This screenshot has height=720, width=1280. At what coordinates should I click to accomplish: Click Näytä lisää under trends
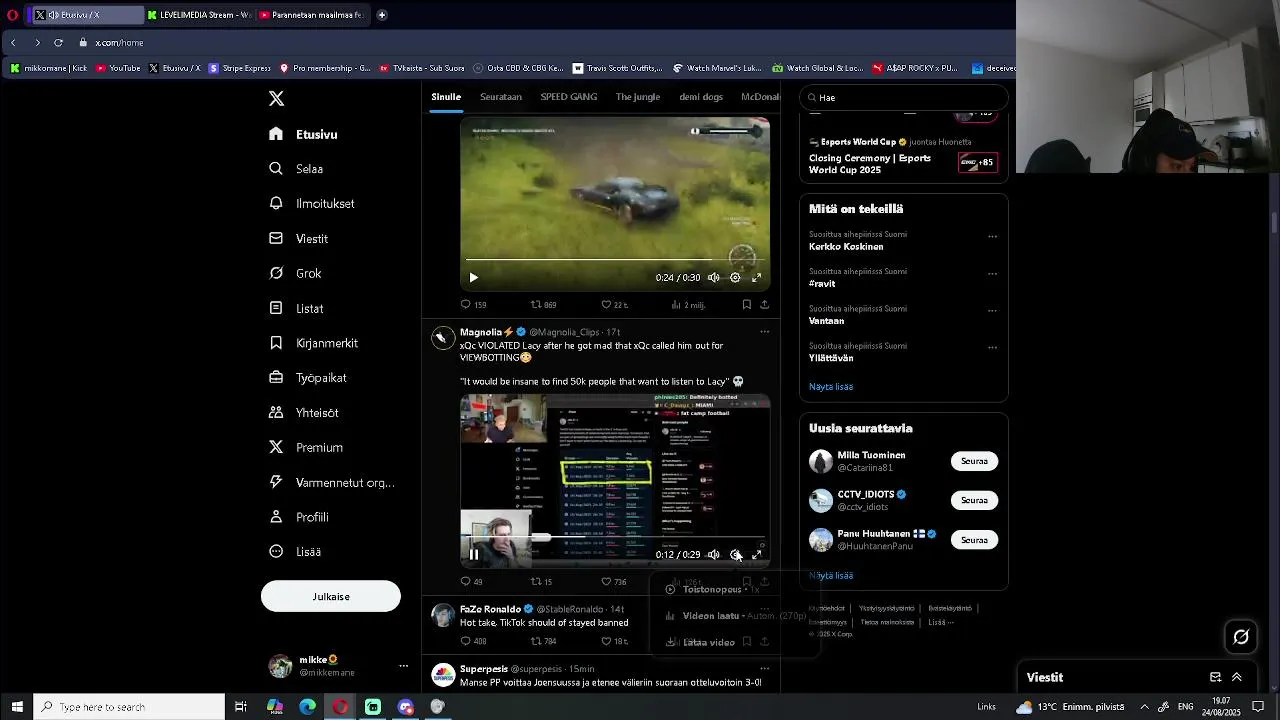[831, 387]
